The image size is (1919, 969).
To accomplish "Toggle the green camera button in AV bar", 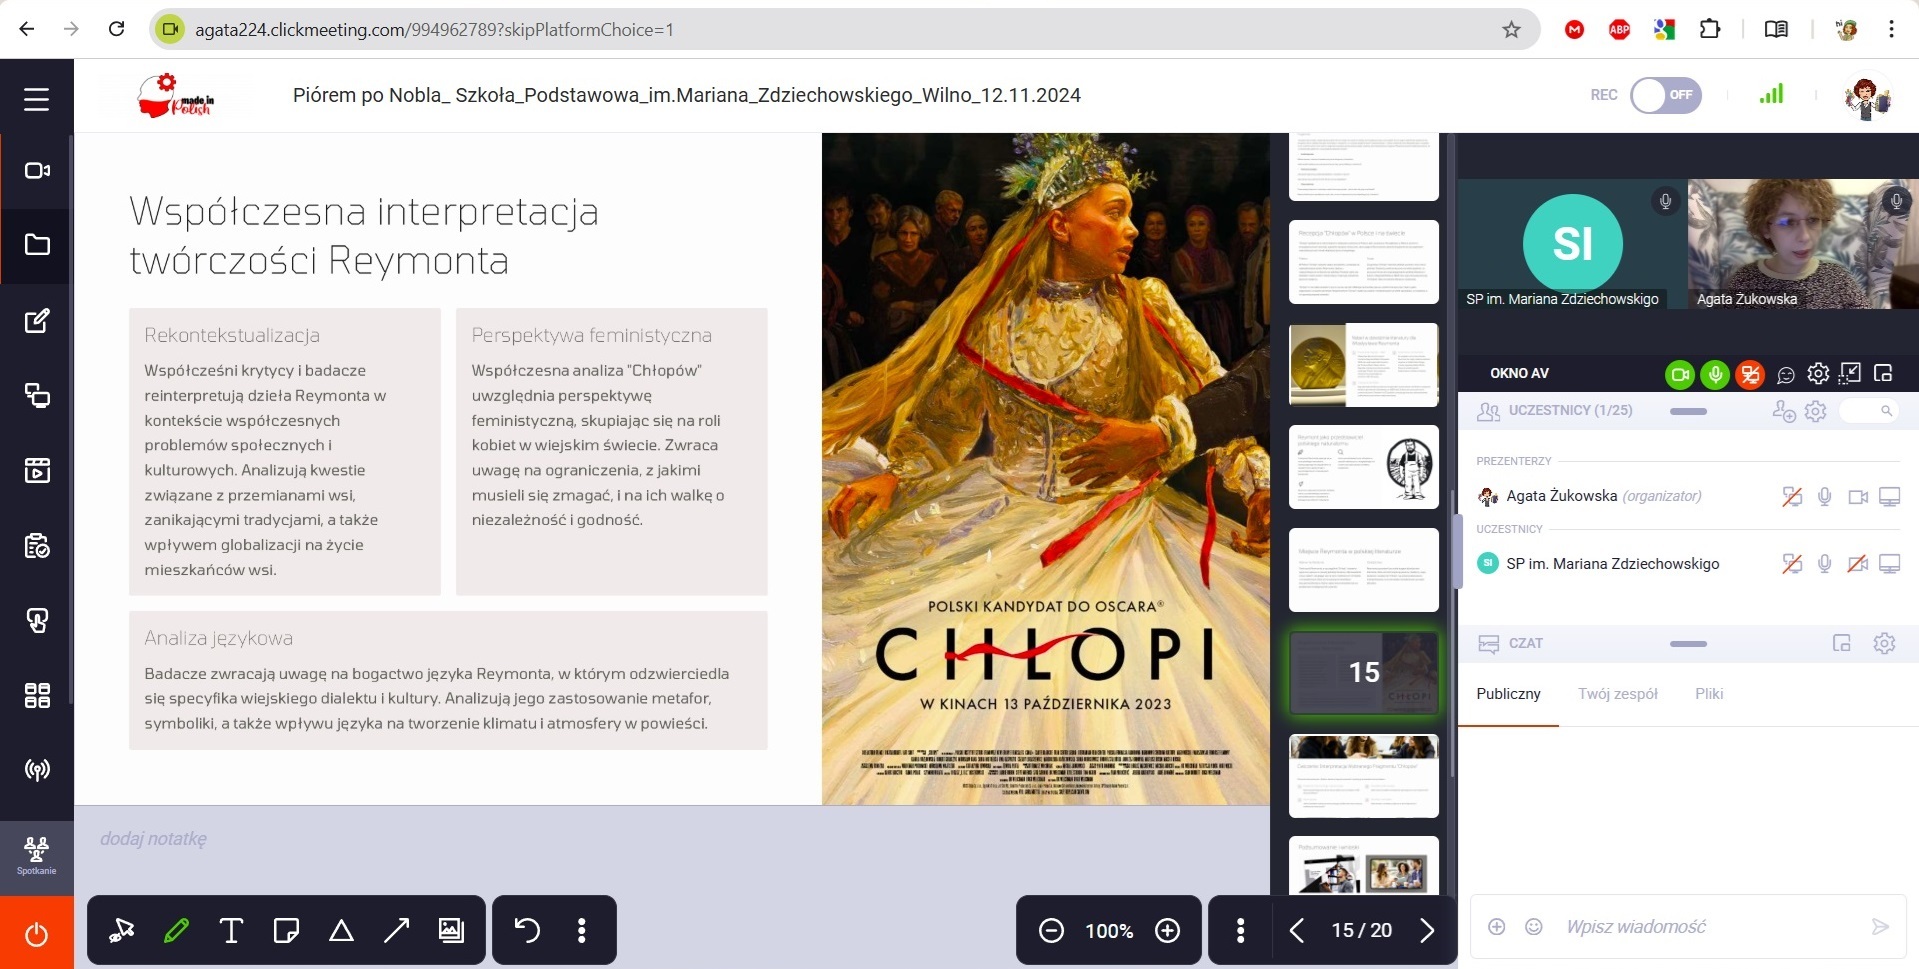I will (1680, 374).
